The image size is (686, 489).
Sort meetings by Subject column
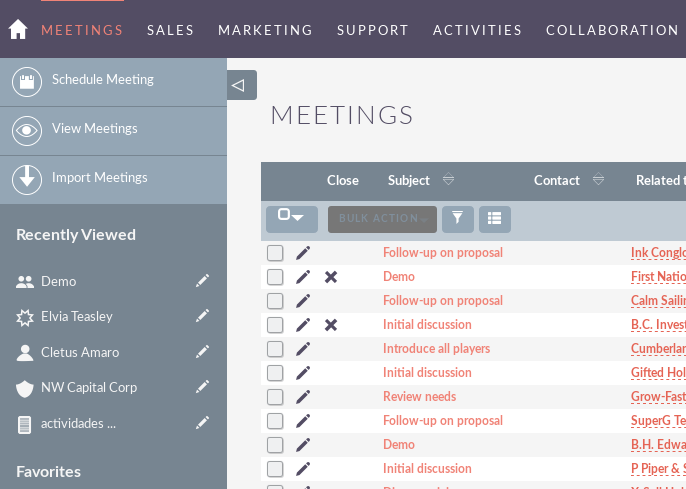(409, 181)
